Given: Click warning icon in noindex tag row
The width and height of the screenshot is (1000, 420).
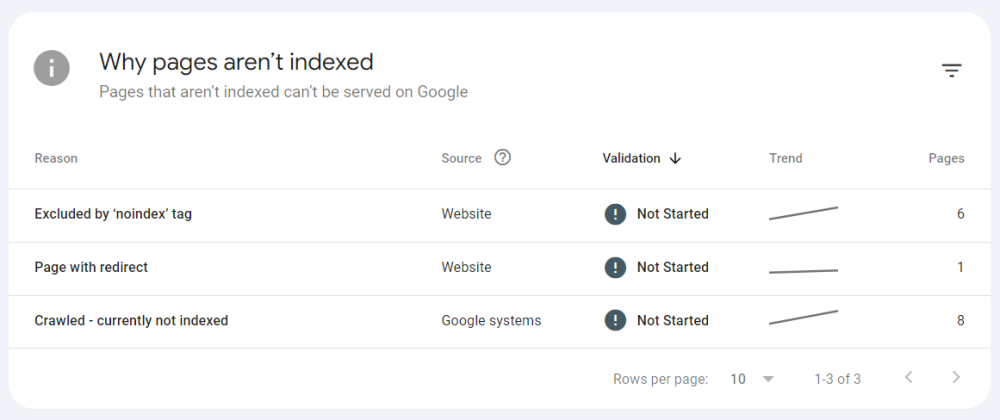Looking at the screenshot, I should [615, 214].
